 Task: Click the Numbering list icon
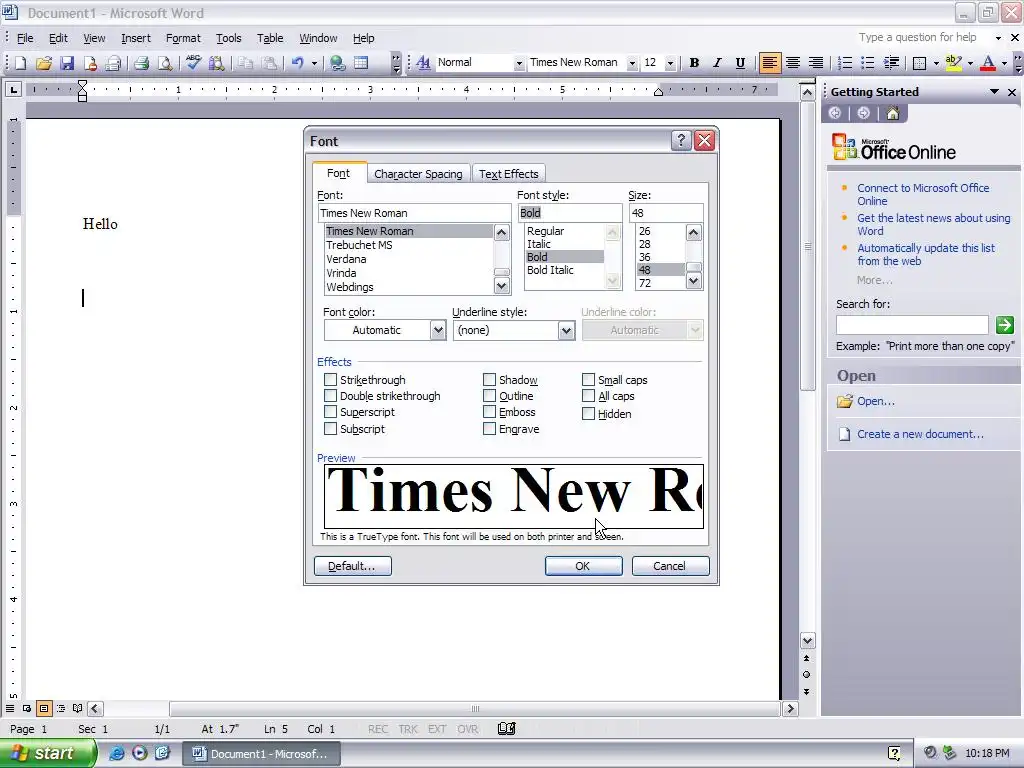(844, 63)
